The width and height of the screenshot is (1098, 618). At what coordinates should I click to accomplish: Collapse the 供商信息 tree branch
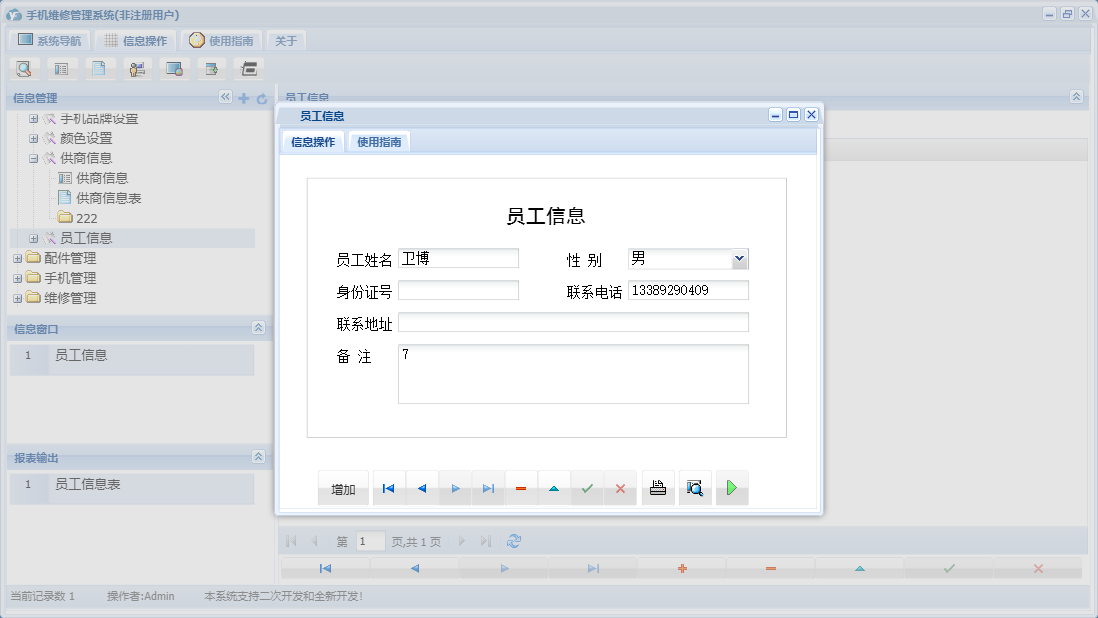31,158
